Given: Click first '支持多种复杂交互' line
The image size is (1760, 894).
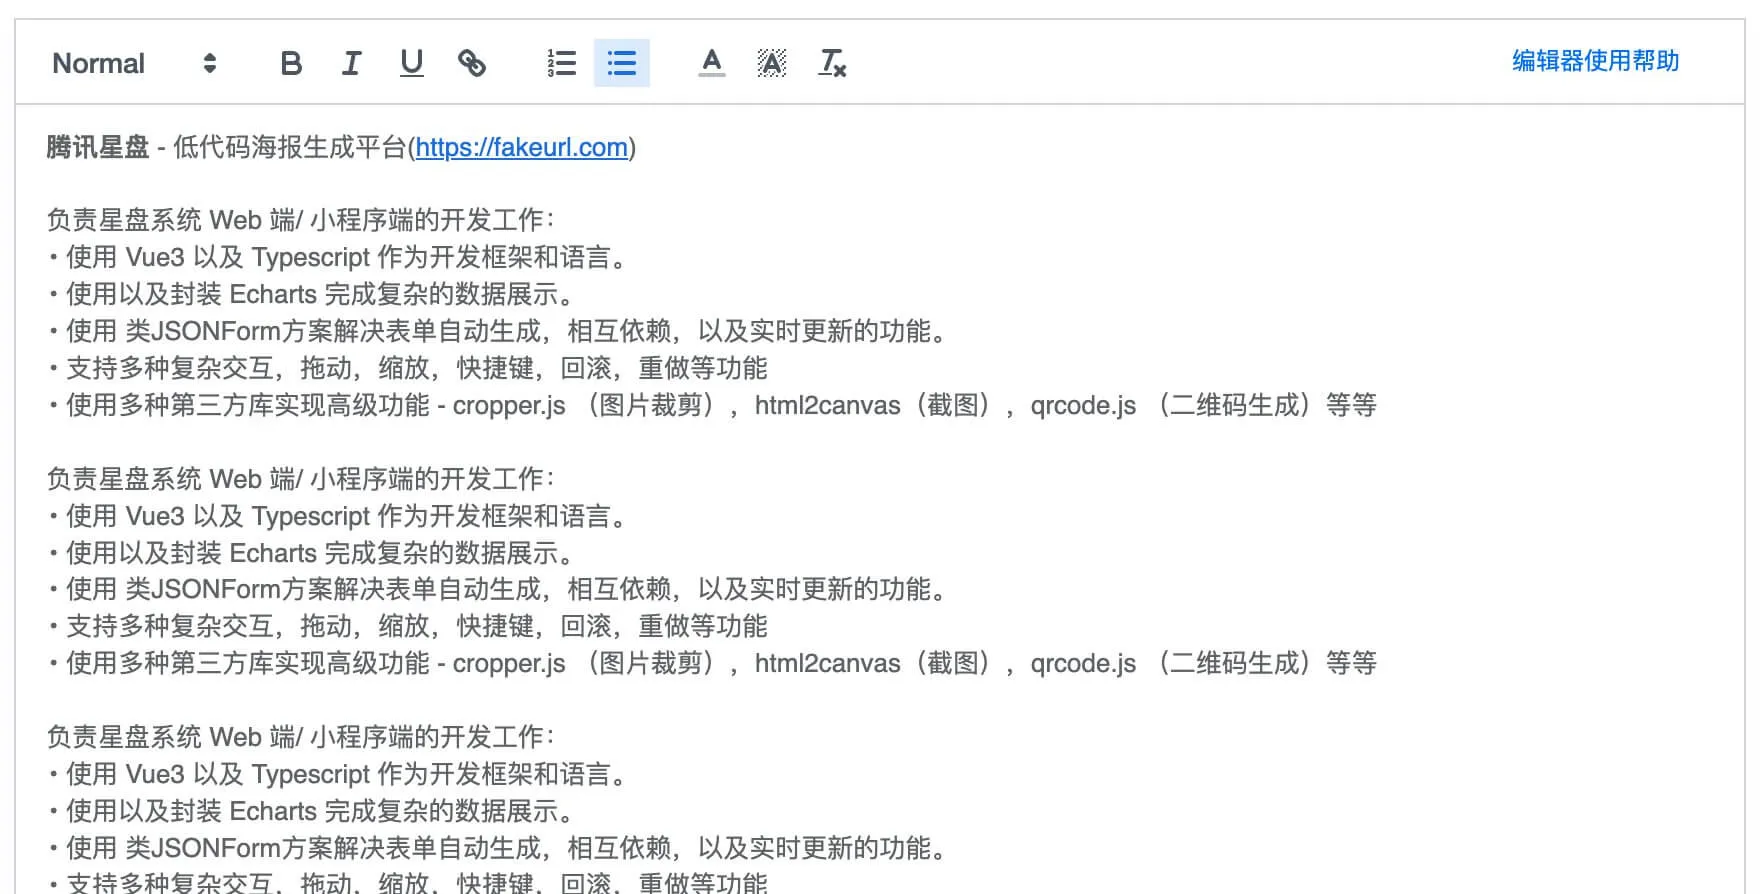Looking at the screenshot, I should pos(409,368).
